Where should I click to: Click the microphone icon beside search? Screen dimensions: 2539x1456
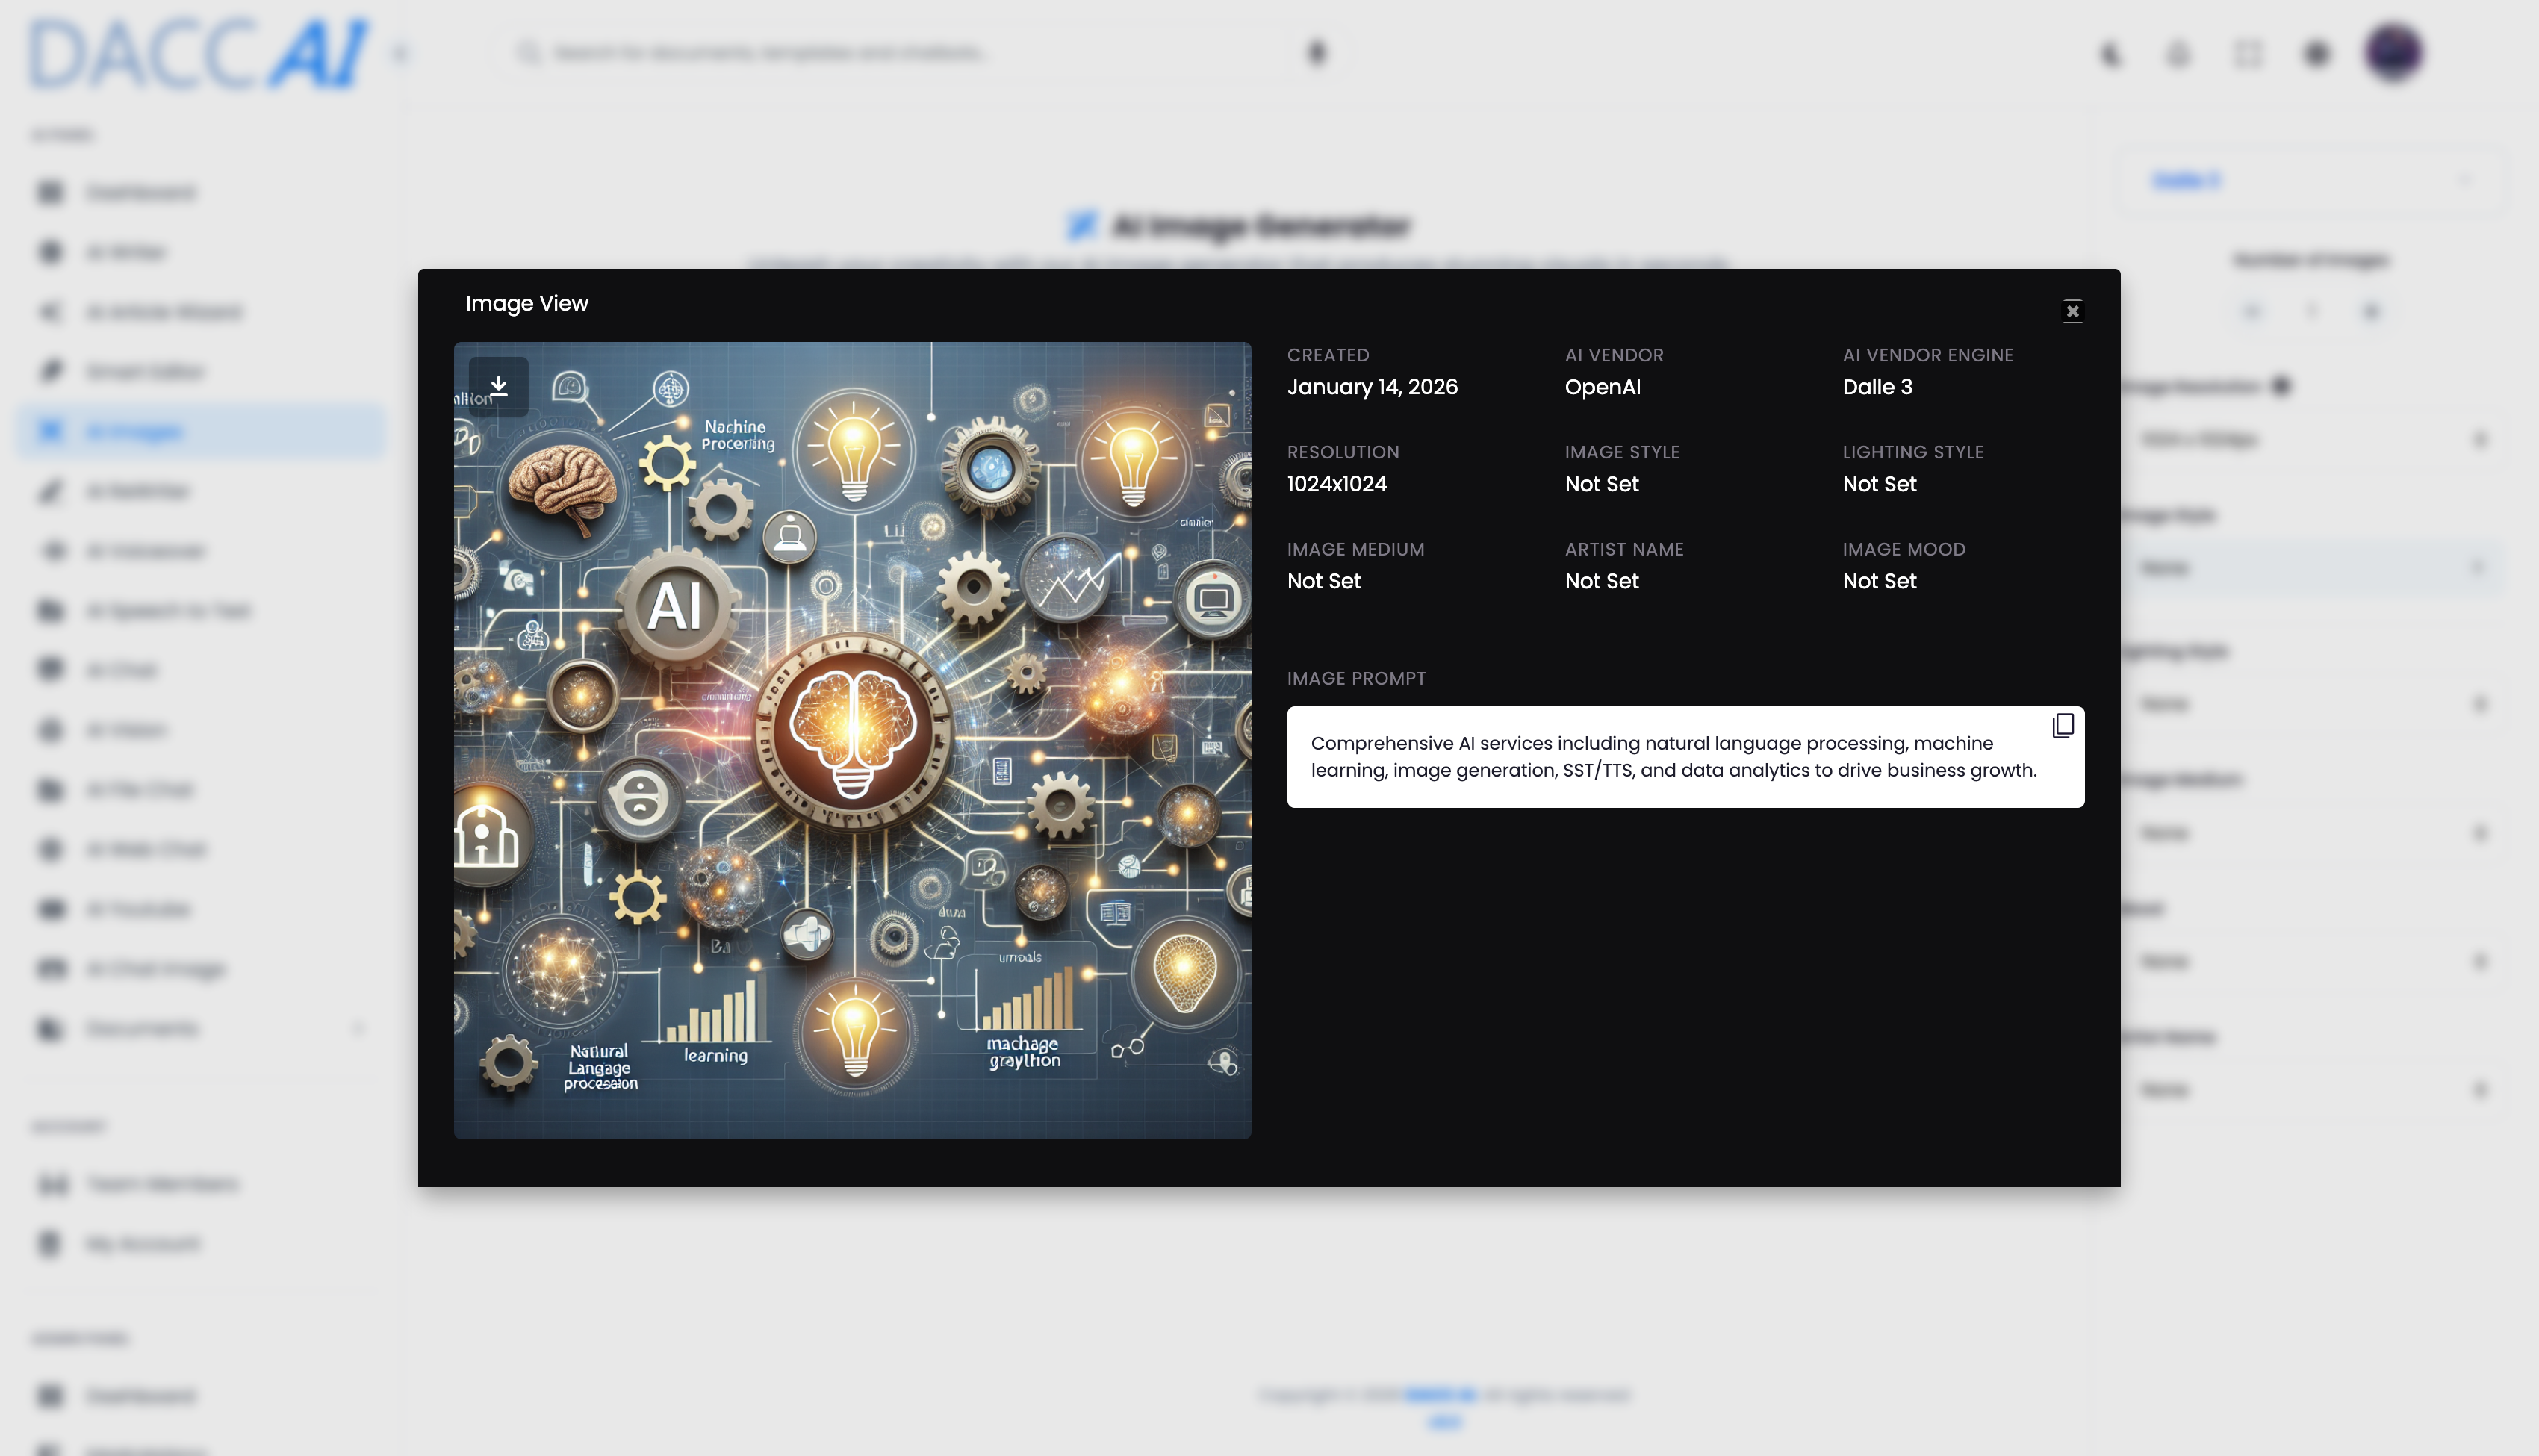point(1316,53)
